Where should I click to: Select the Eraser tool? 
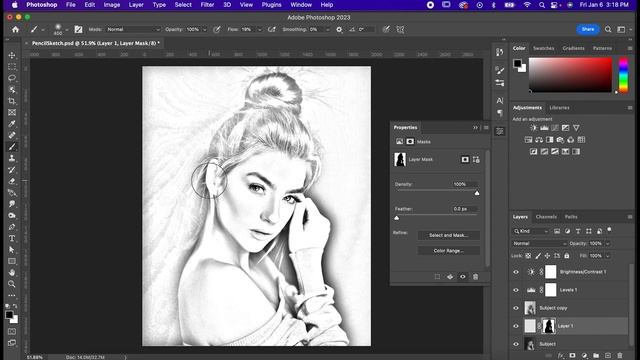click(12, 181)
